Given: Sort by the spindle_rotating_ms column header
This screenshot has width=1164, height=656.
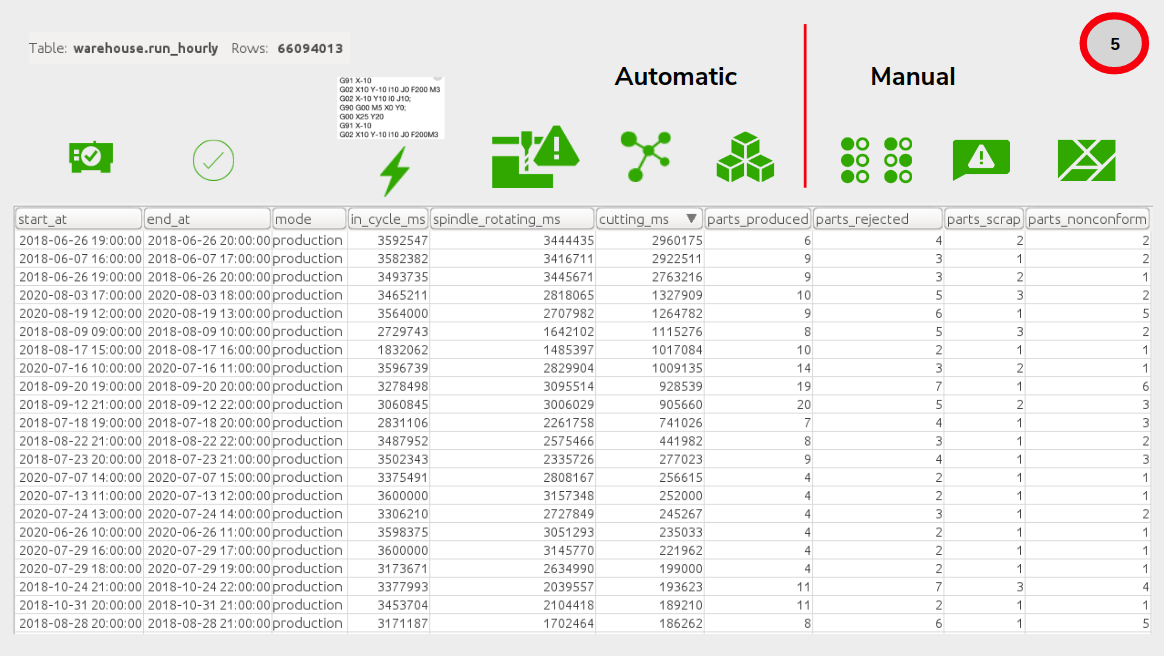Looking at the screenshot, I should [512, 219].
